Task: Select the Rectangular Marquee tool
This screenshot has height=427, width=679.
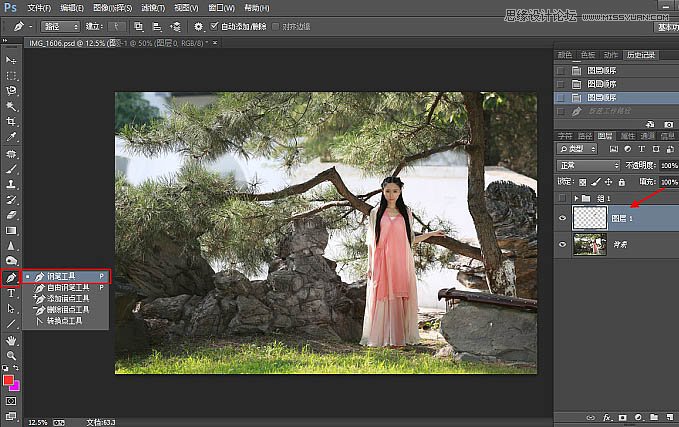Action: pos(11,76)
